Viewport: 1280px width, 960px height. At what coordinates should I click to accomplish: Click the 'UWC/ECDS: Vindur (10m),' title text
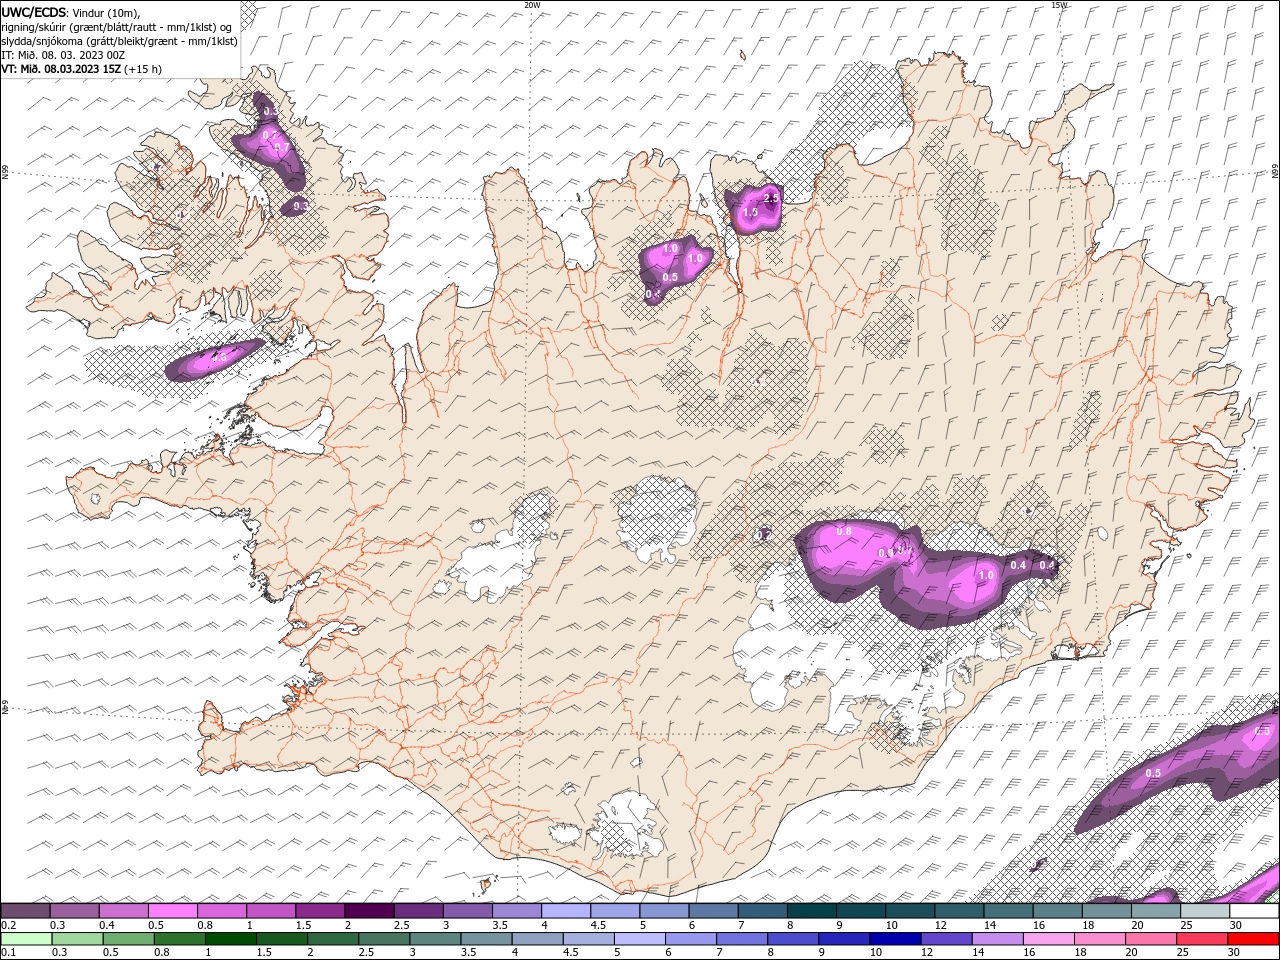(x=71, y=12)
